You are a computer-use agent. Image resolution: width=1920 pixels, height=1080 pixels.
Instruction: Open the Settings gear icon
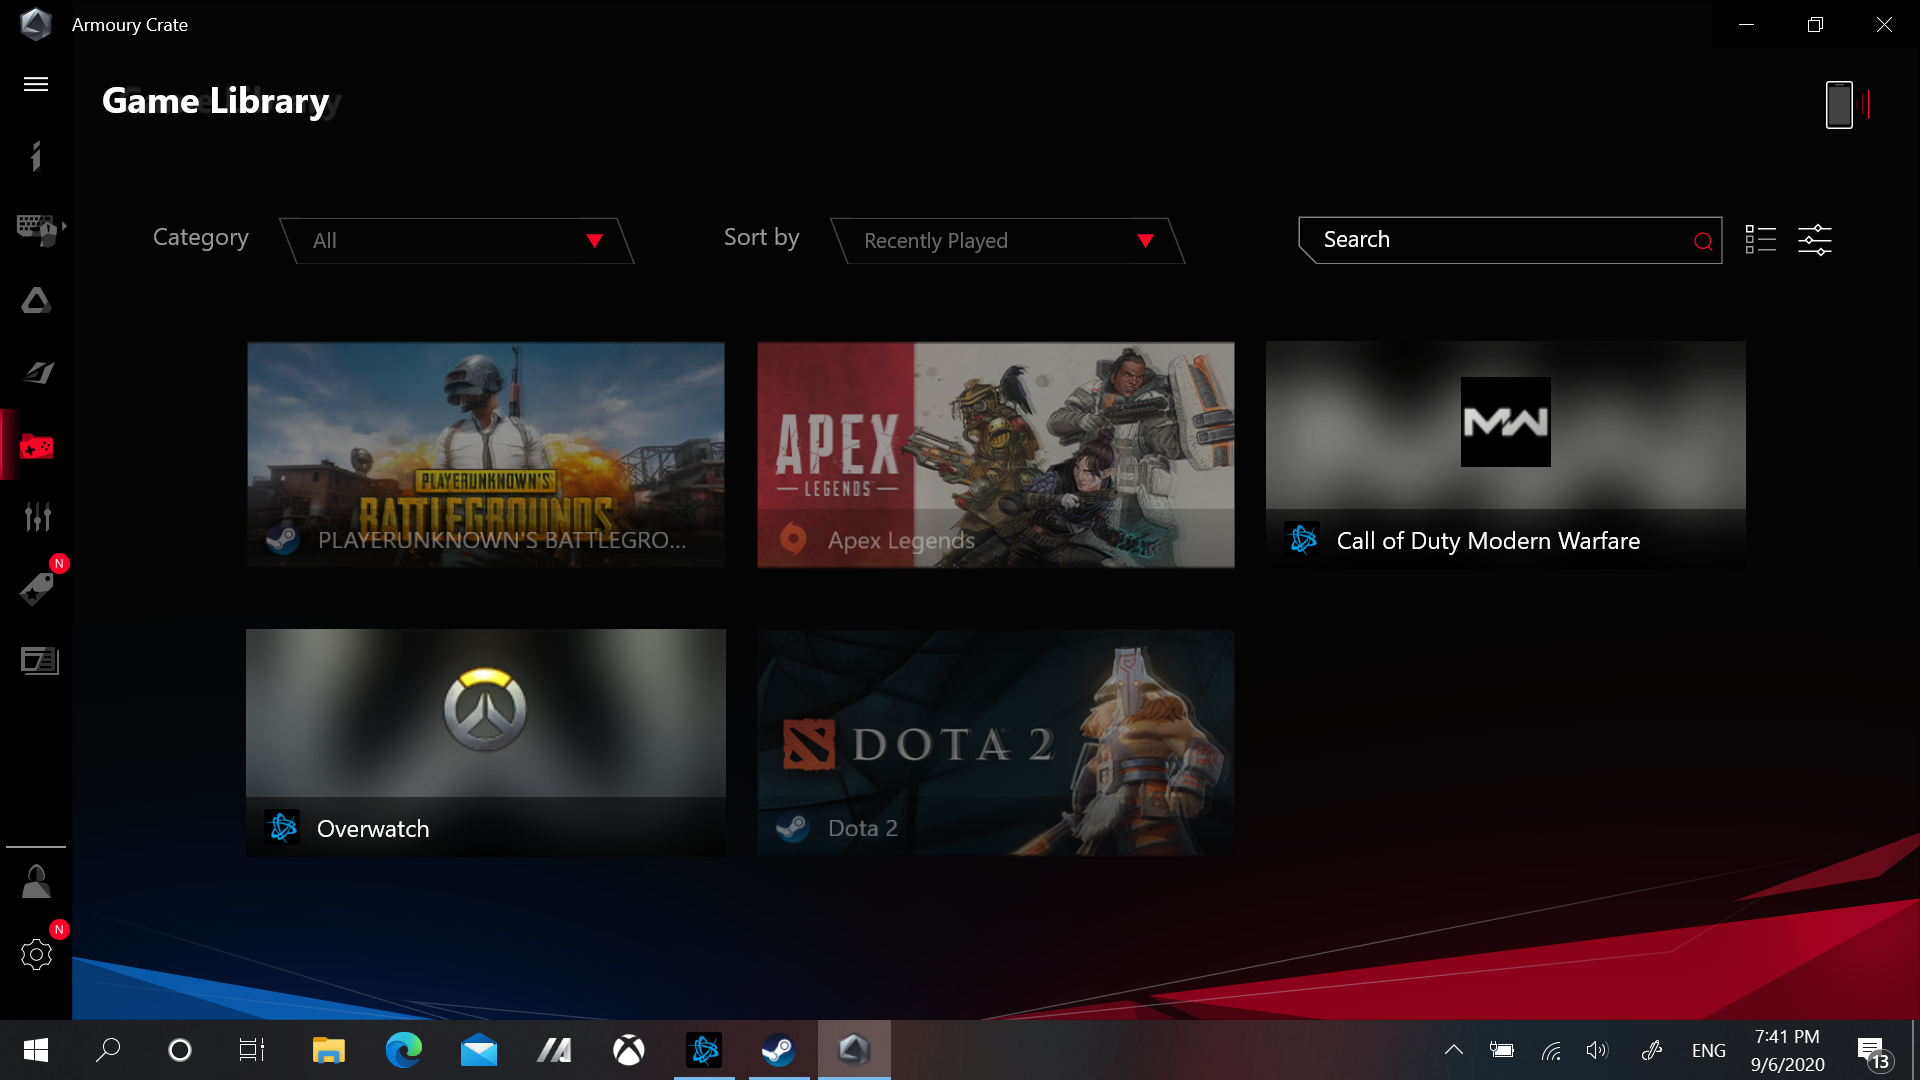tap(36, 954)
